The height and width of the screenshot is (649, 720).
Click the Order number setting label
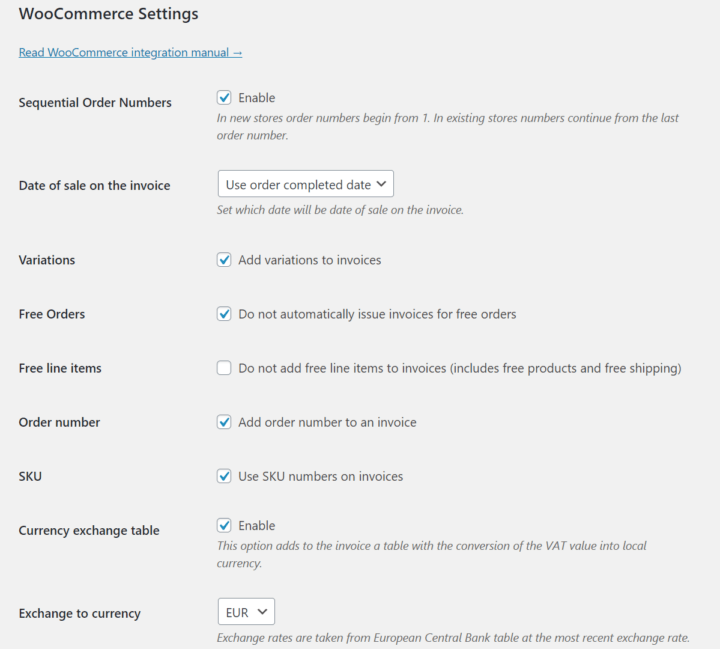point(59,422)
